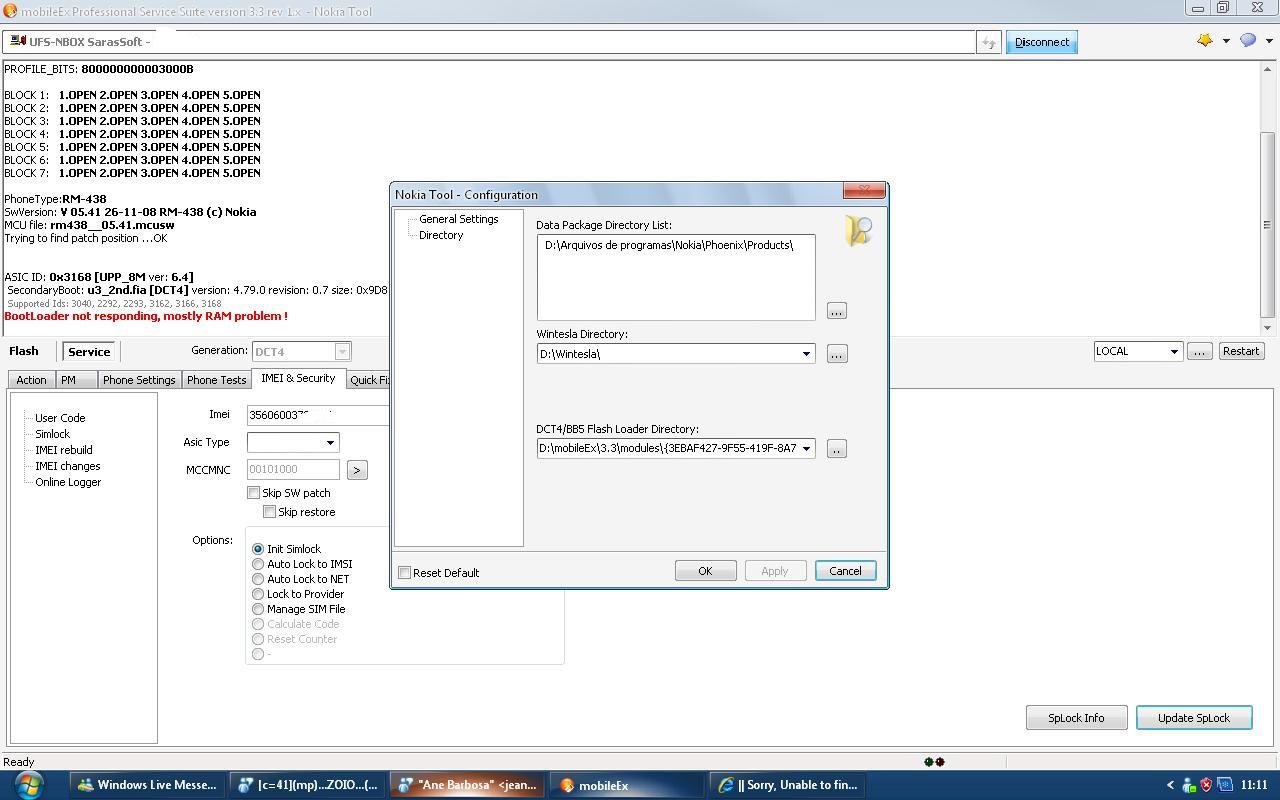Click into the Imei input field

click(318, 415)
